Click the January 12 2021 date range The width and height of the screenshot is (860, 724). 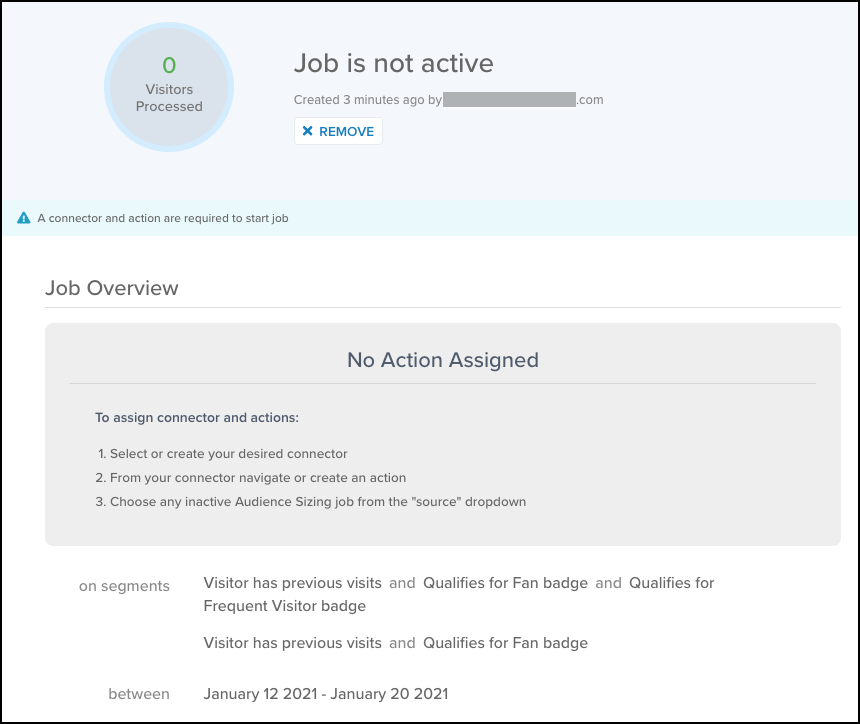click(x=325, y=693)
